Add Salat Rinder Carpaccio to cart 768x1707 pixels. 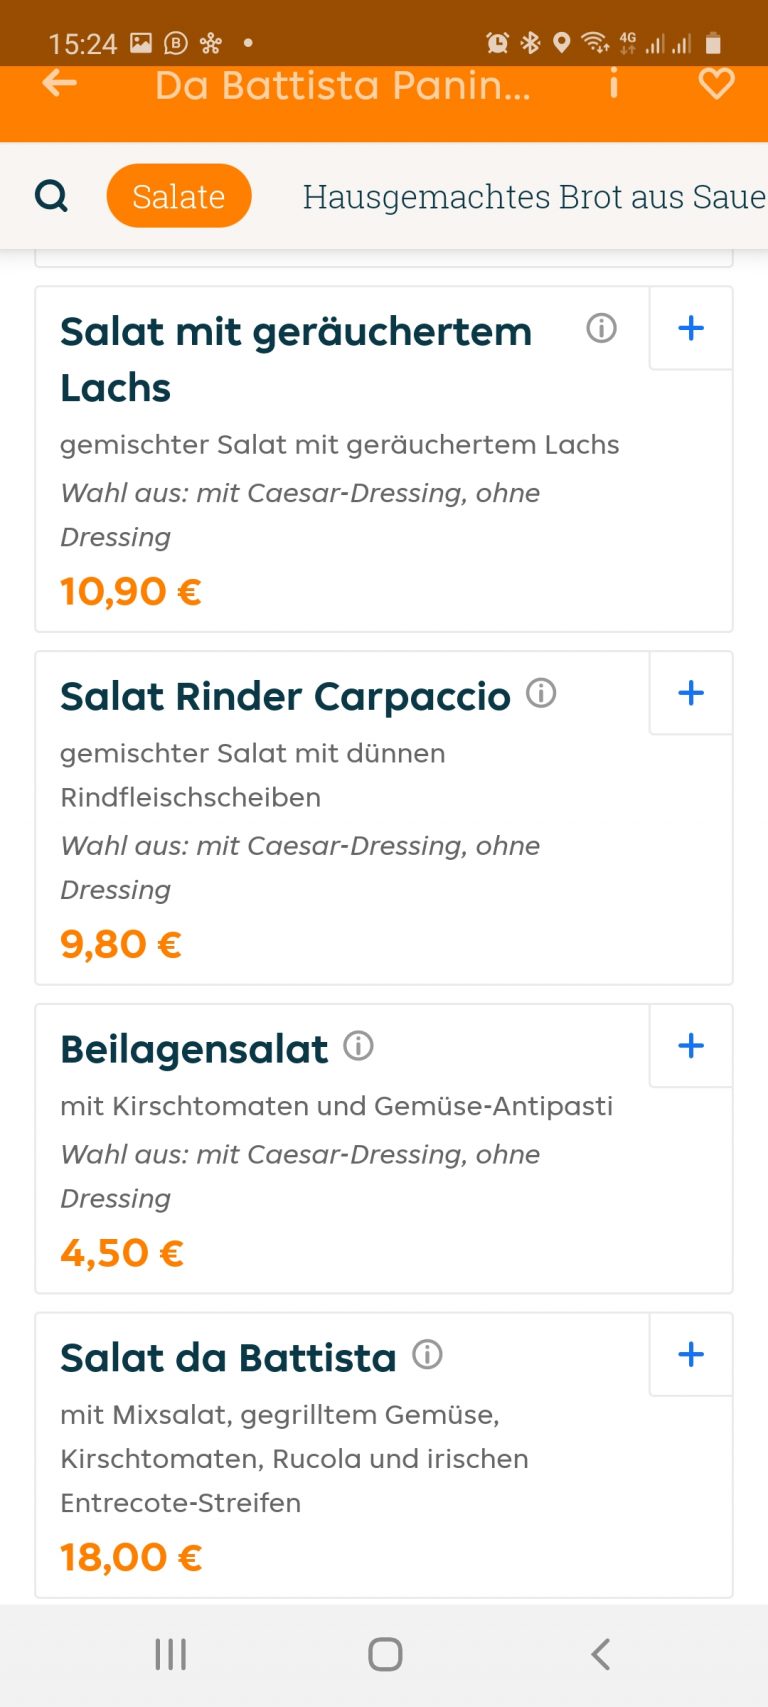691,693
